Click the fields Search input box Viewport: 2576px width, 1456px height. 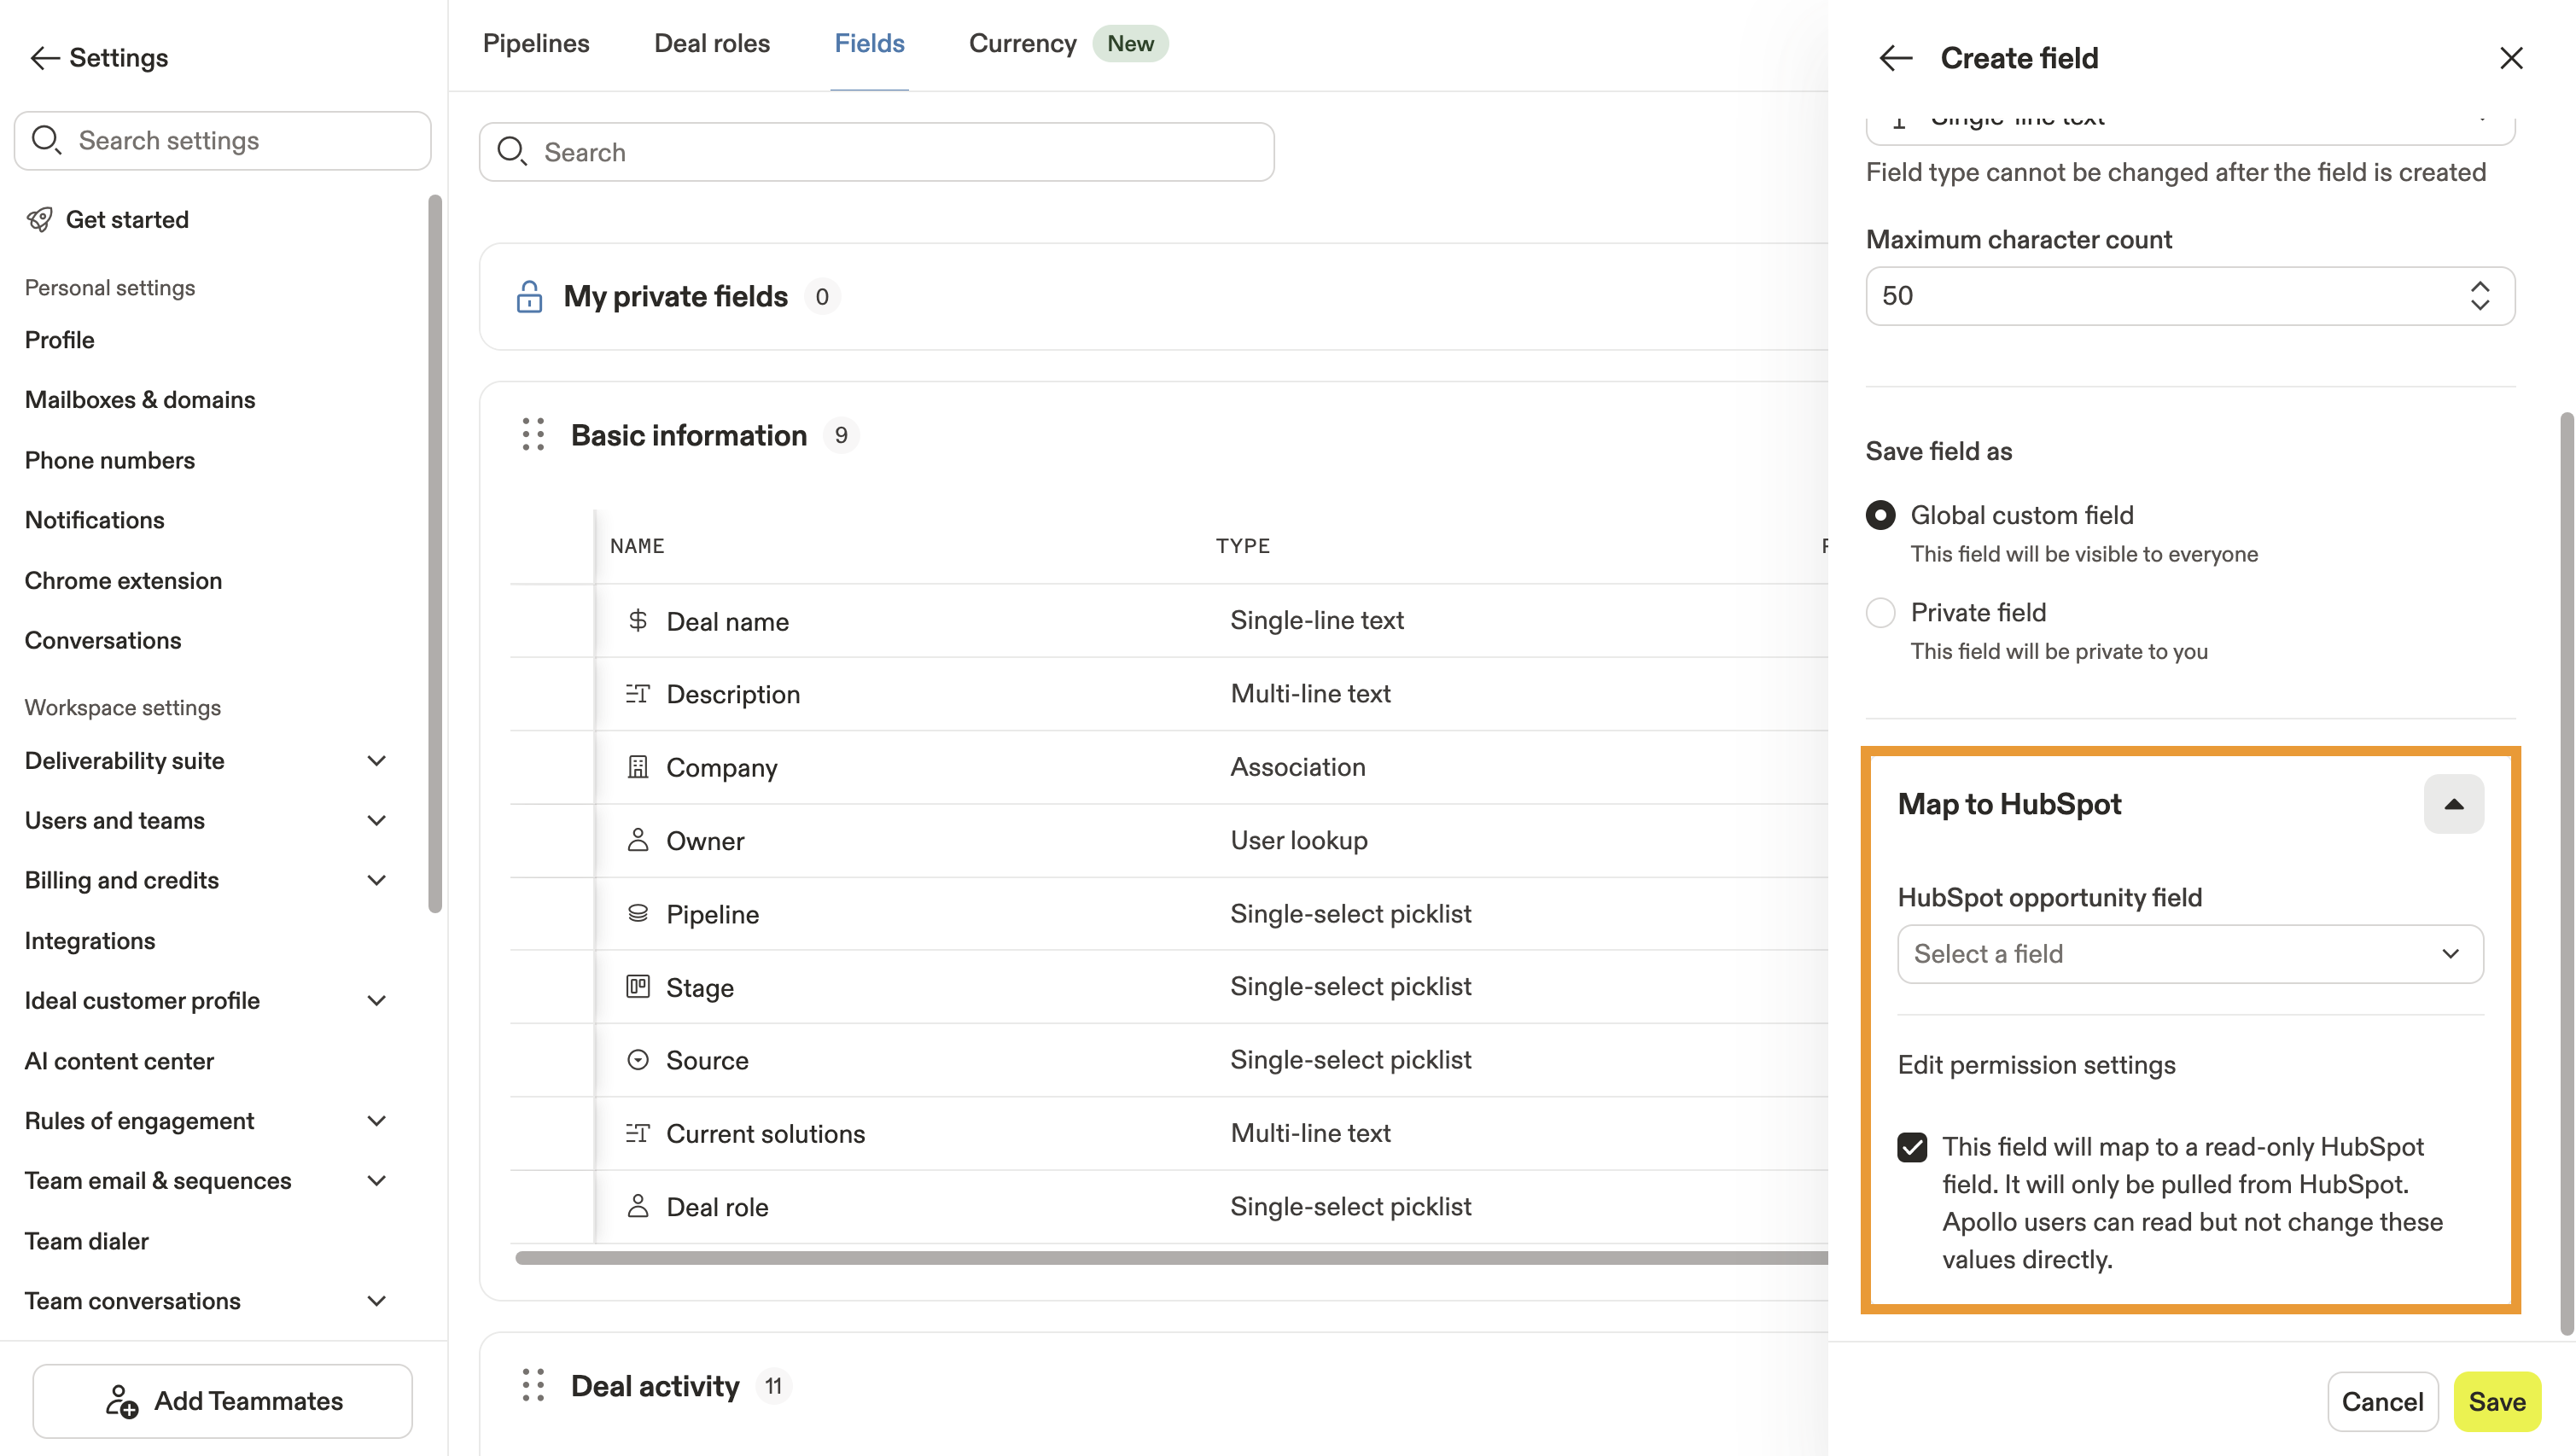click(x=877, y=152)
